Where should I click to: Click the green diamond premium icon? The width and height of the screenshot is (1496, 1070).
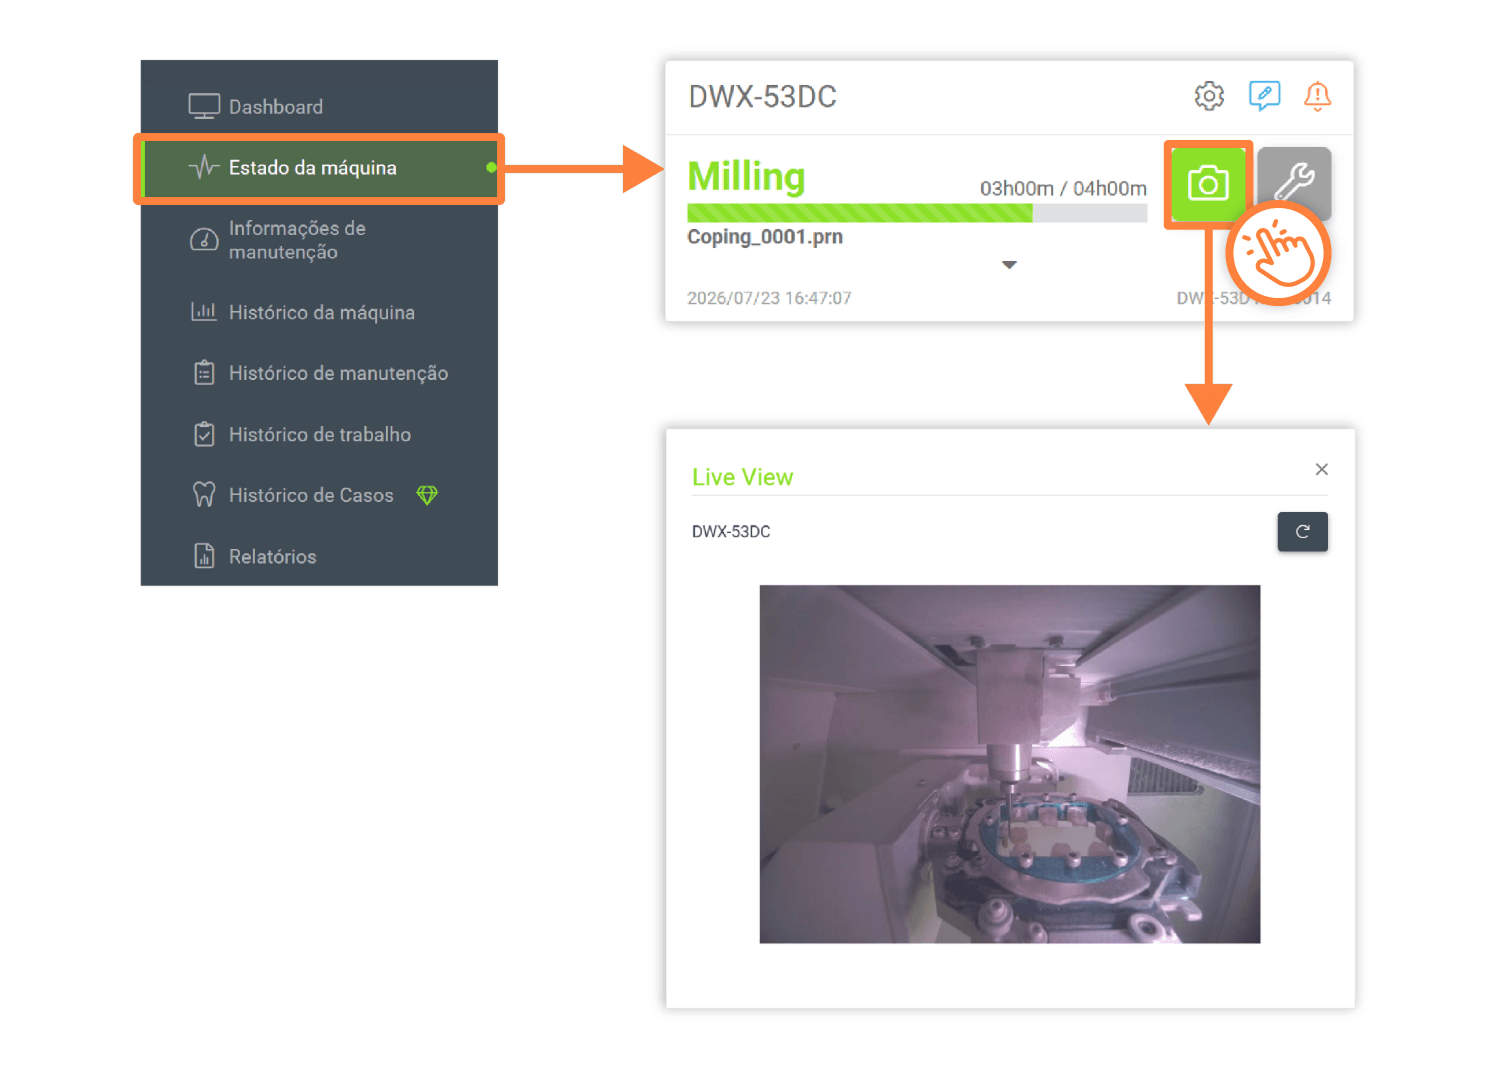[427, 495]
